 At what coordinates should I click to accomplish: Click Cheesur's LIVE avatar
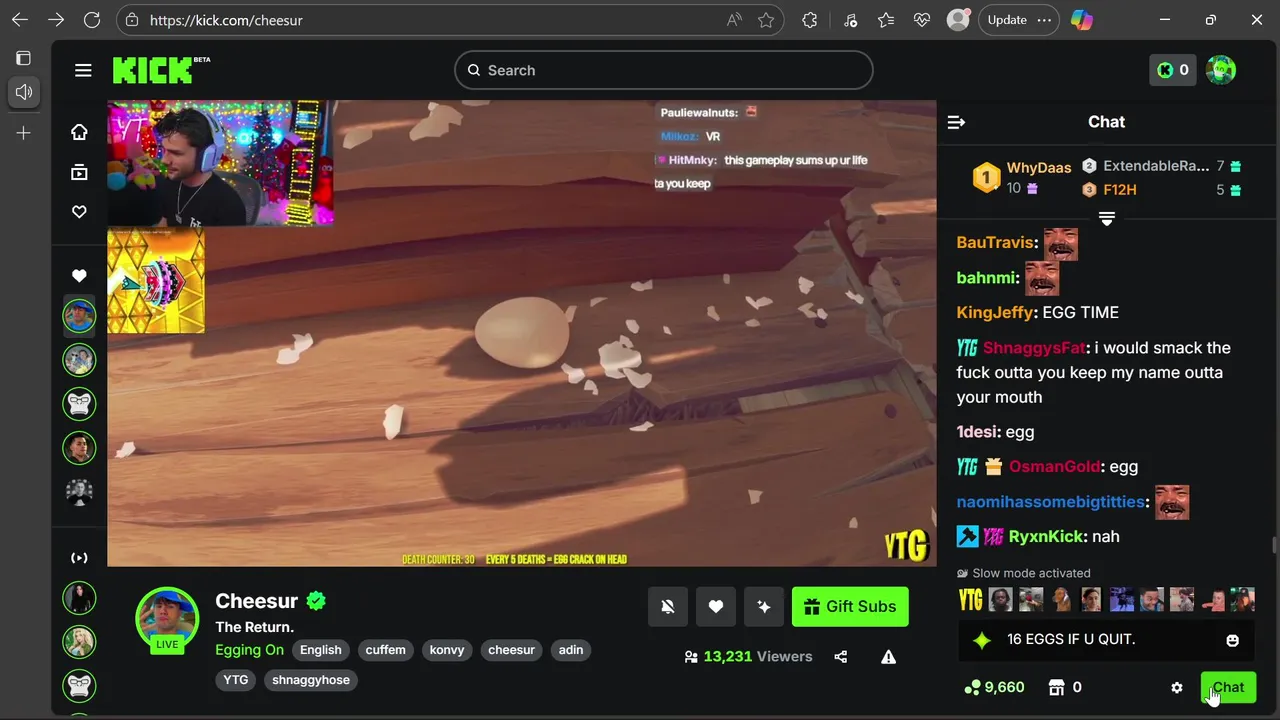167,620
